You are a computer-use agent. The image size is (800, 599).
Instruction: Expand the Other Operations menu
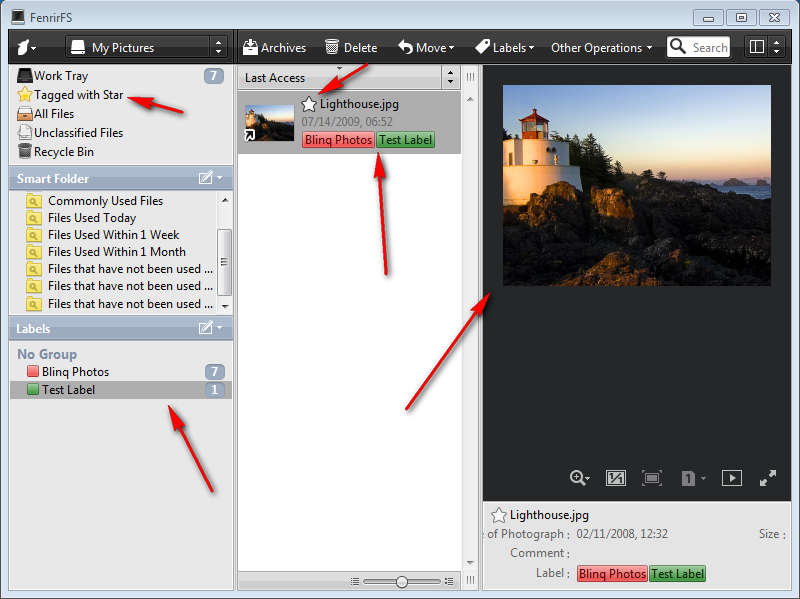tap(602, 47)
